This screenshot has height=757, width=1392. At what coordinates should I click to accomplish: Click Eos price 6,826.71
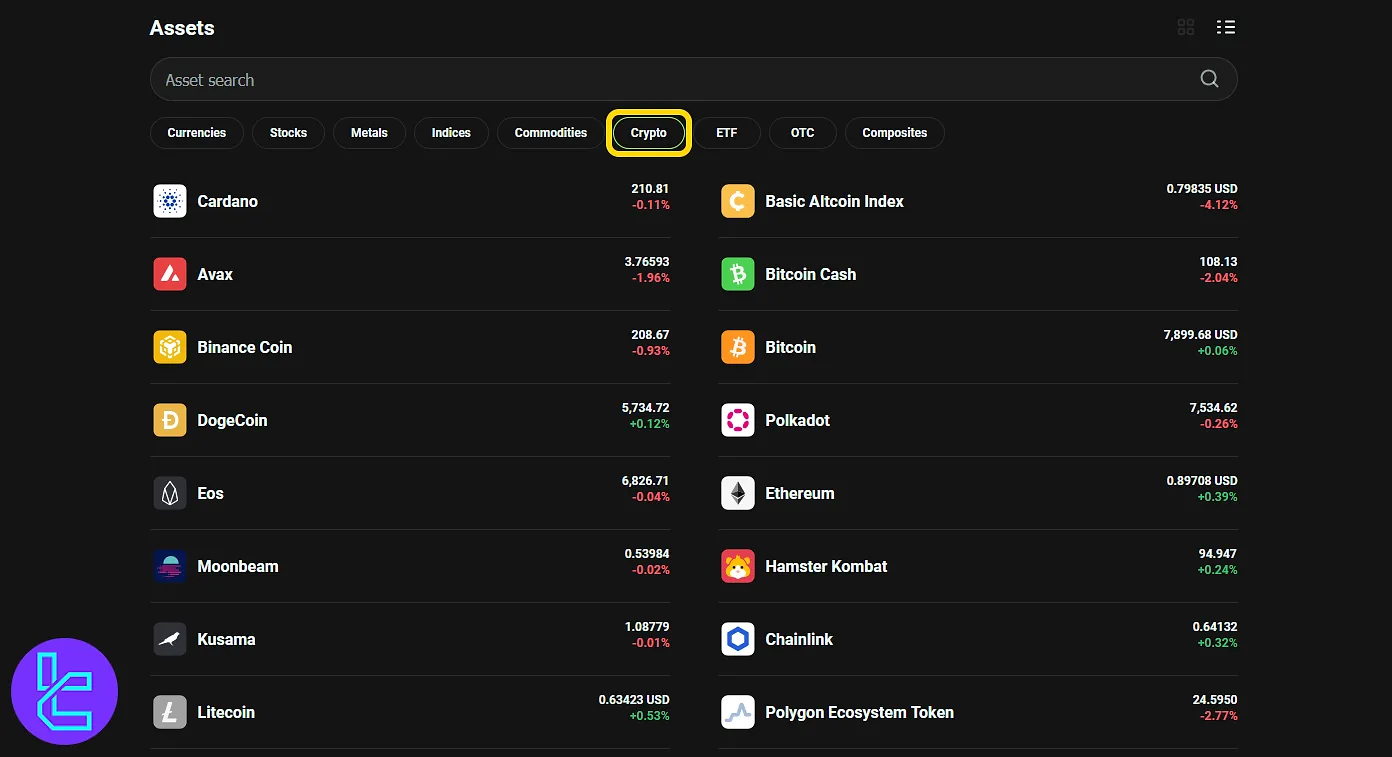[x=645, y=480]
